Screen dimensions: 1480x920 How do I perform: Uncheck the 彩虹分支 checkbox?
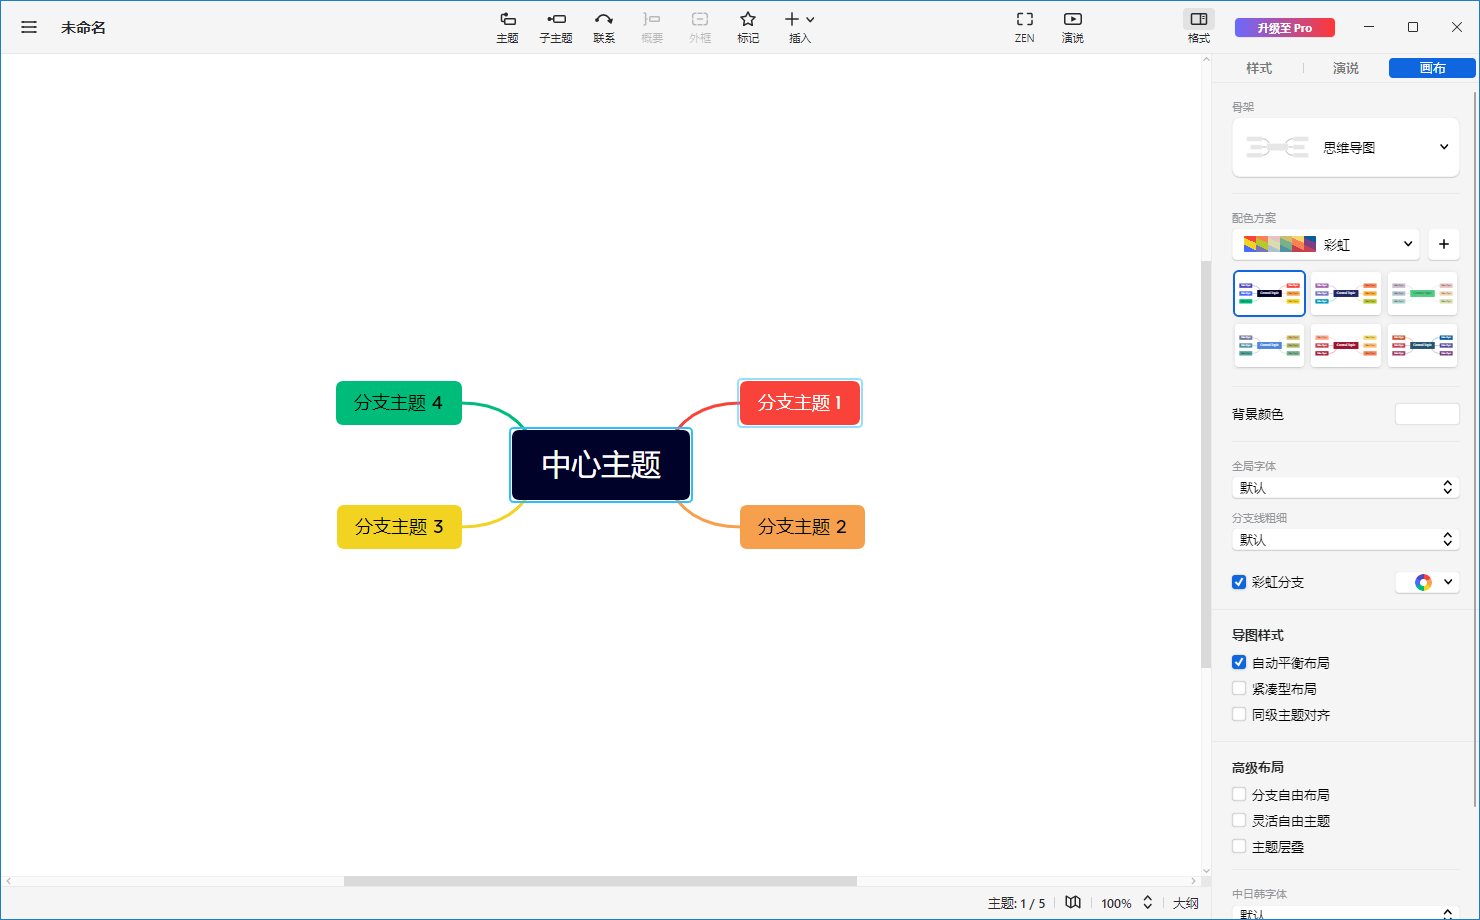coord(1239,582)
